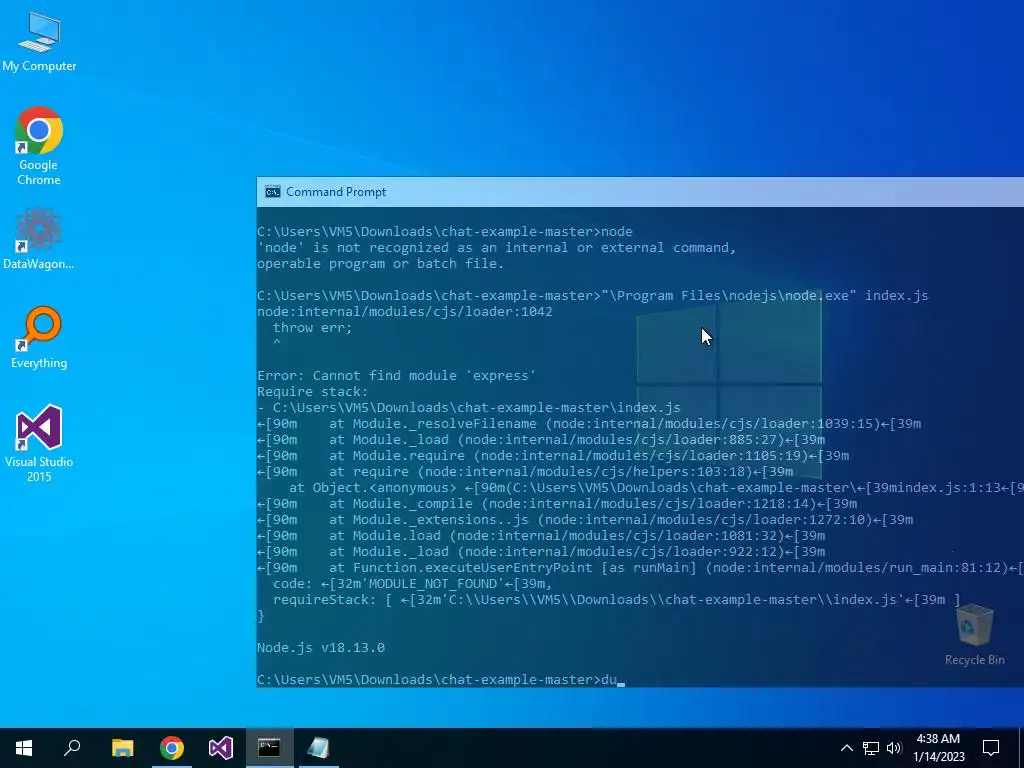
Task: Select the Everything search desktop shortcut
Action: click(x=39, y=338)
